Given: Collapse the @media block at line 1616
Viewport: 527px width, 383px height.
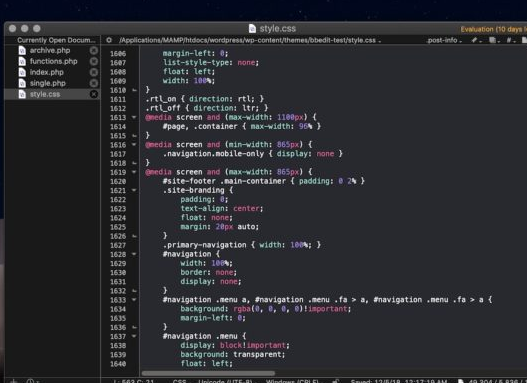Looking at the screenshot, I should coord(134,145).
